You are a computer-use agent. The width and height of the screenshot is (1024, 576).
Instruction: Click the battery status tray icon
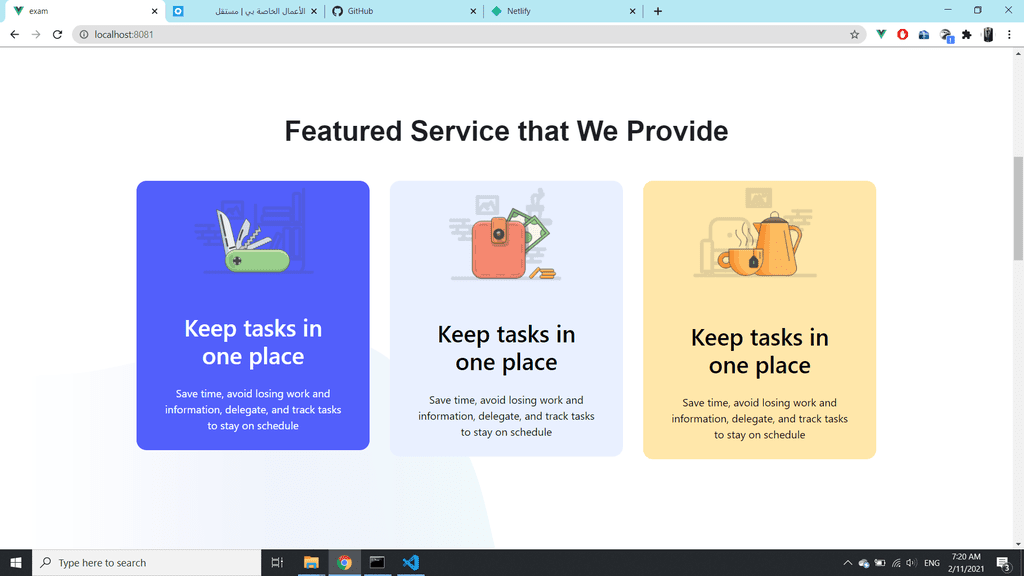click(880, 563)
